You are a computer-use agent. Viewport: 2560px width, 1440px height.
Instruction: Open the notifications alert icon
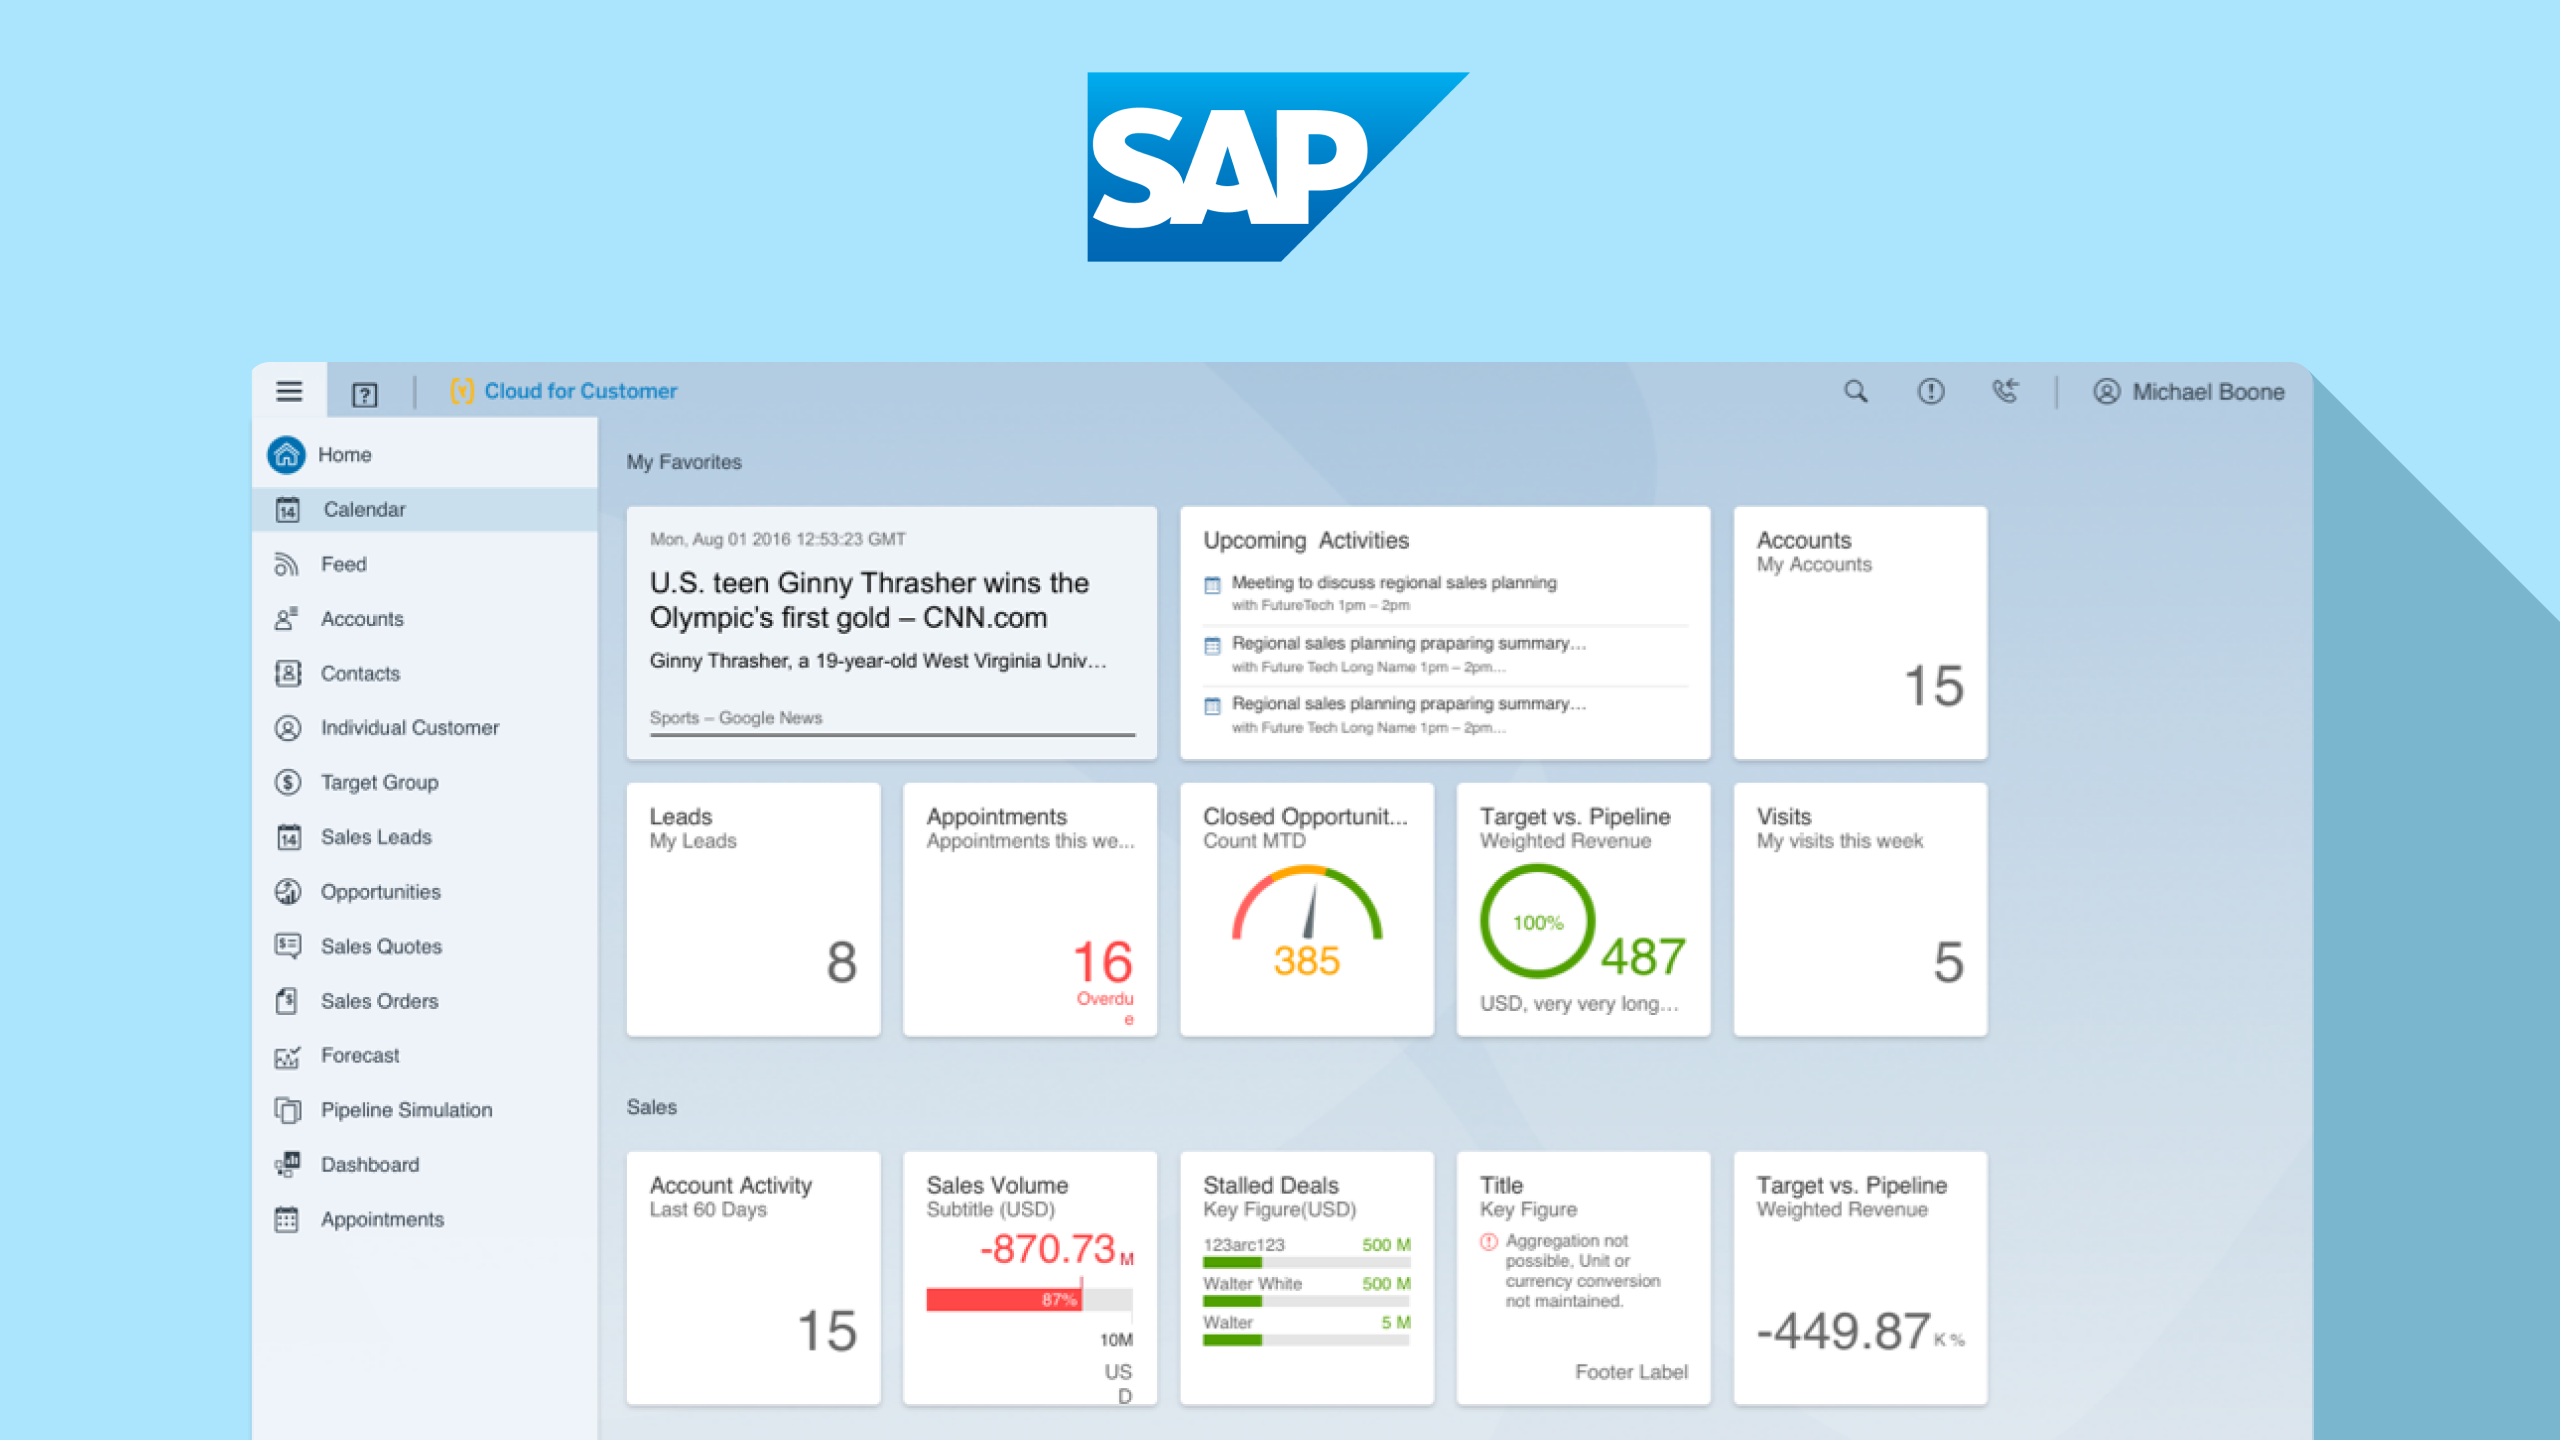[1931, 391]
